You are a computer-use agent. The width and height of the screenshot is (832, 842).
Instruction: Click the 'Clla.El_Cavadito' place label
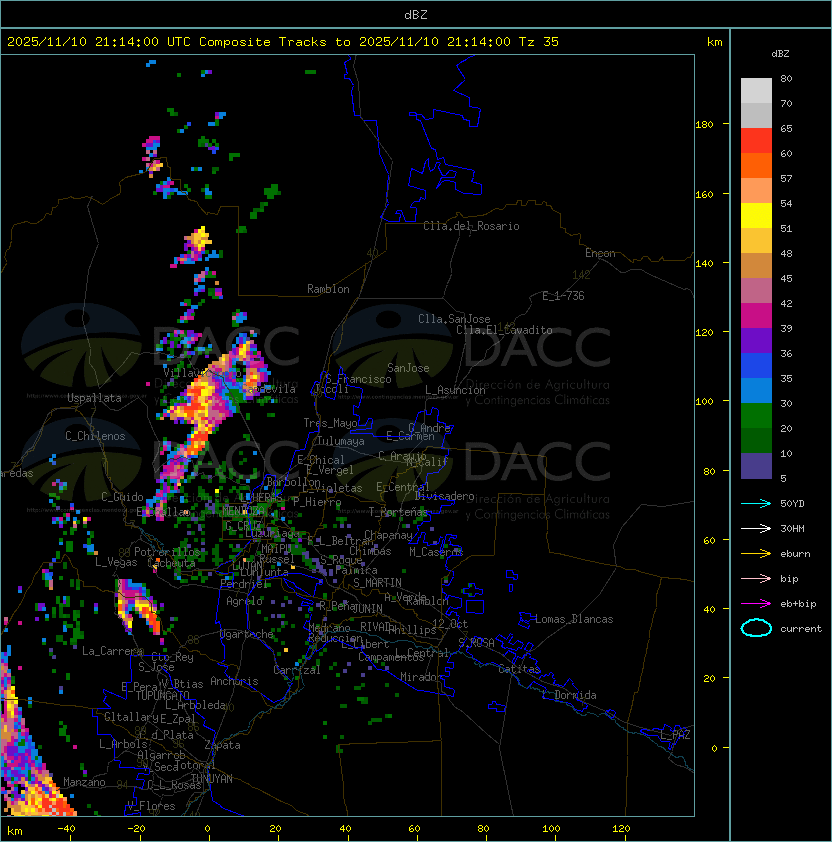(504, 330)
